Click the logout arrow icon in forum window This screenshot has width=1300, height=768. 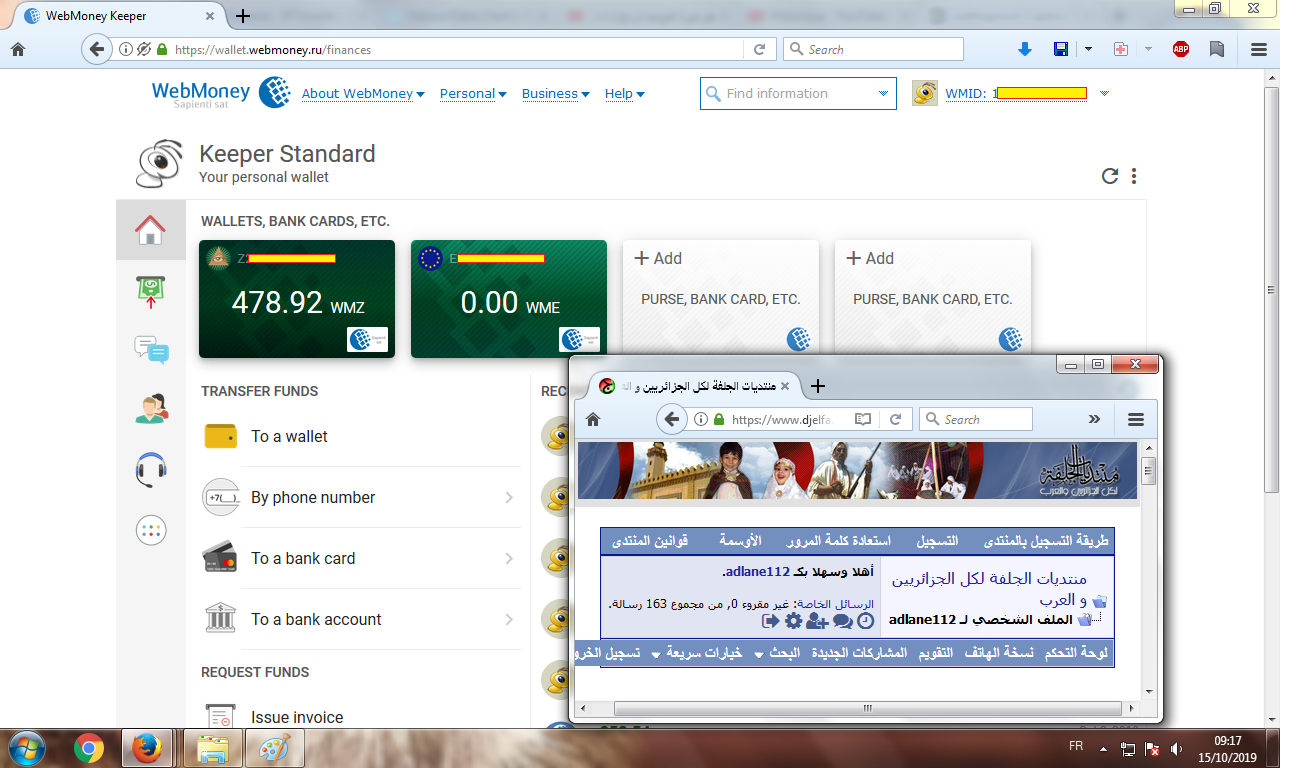pyautogui.click(x=770, y=621)
